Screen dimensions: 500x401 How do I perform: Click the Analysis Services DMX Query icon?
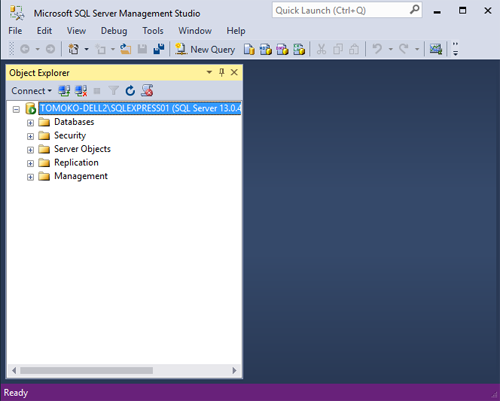tap(282, 49)
